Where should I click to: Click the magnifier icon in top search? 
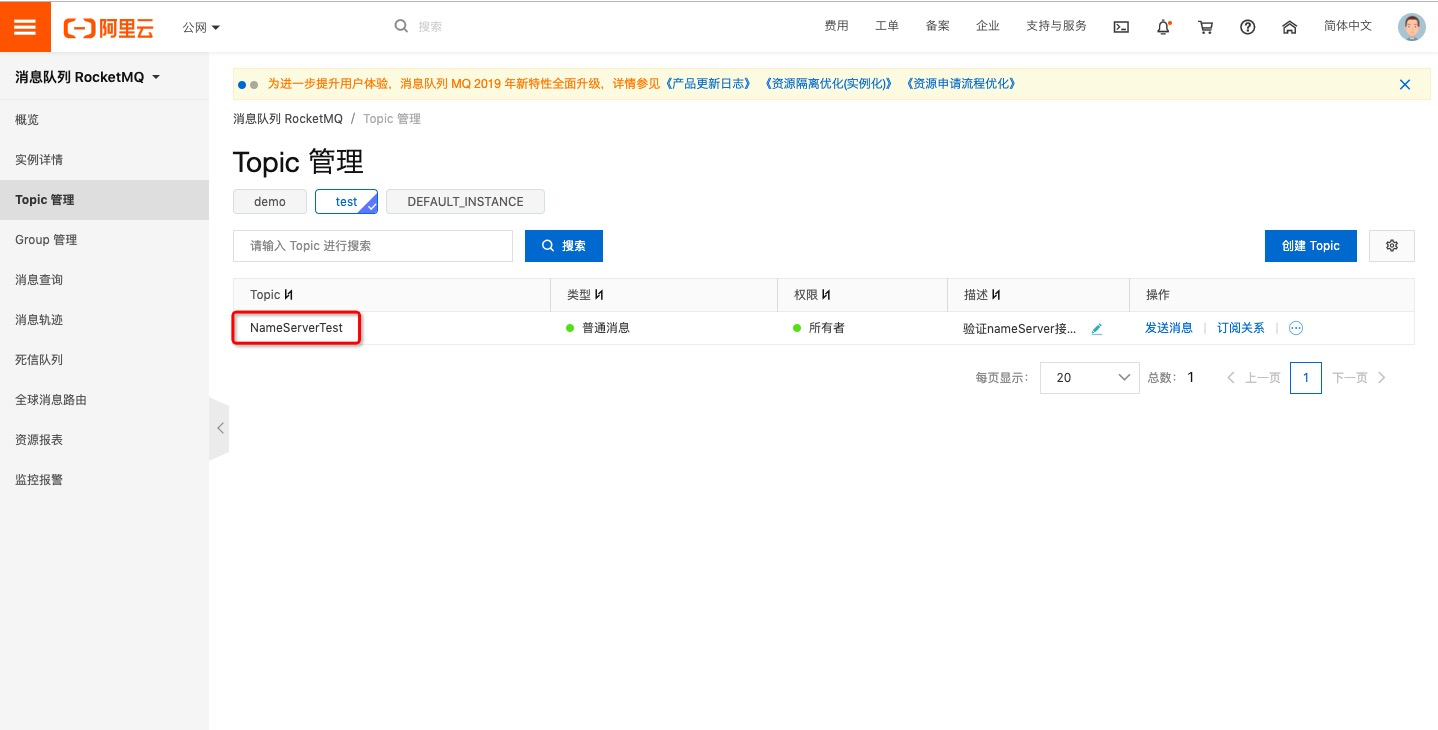coord(401,26)
